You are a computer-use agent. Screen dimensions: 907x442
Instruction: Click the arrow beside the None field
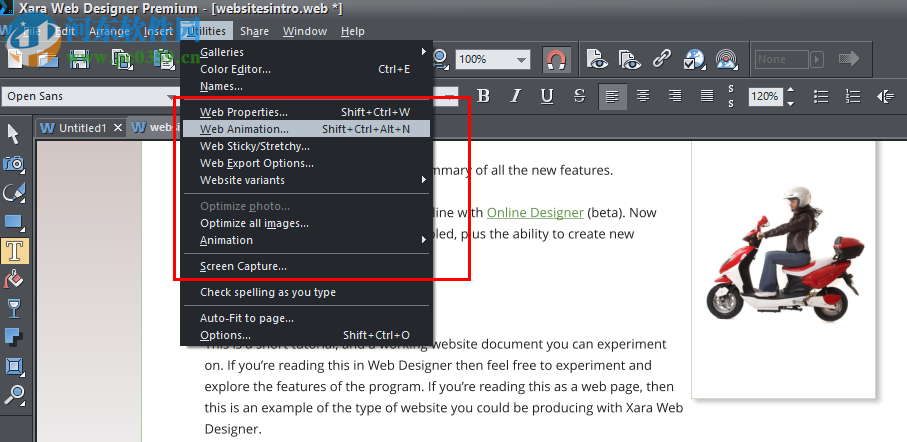pyautogui.click(x=817, y=59)
